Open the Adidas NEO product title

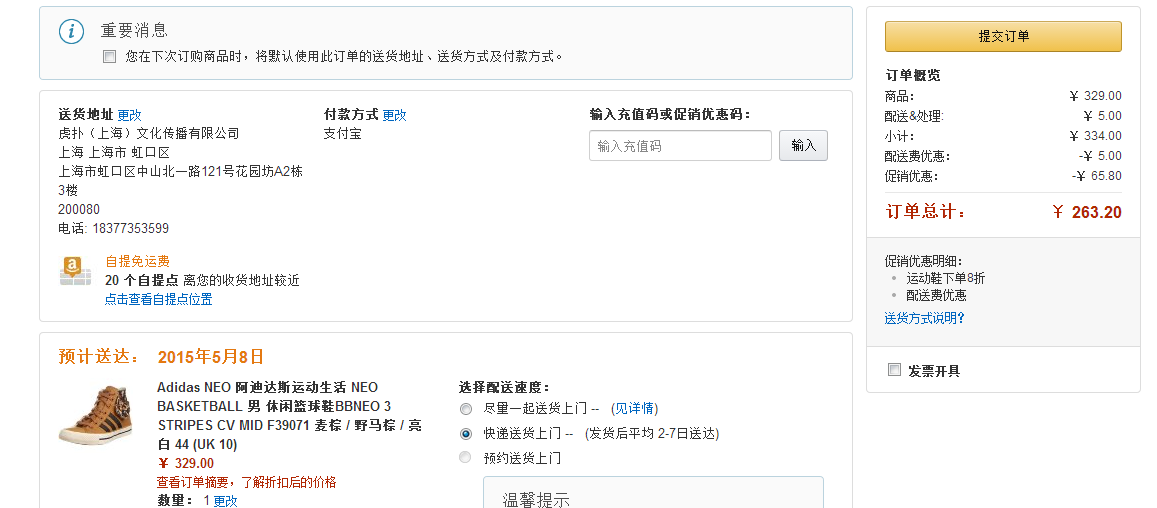click(x=289, y=416)
